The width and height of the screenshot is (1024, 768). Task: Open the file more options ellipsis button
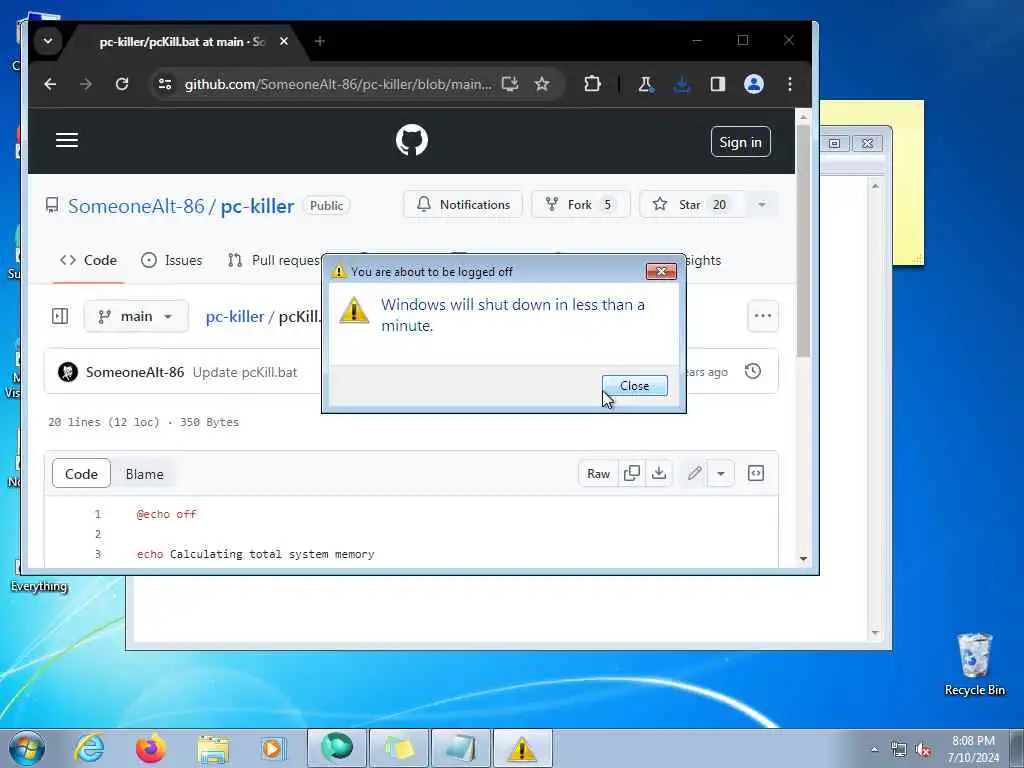click(763, 315)
